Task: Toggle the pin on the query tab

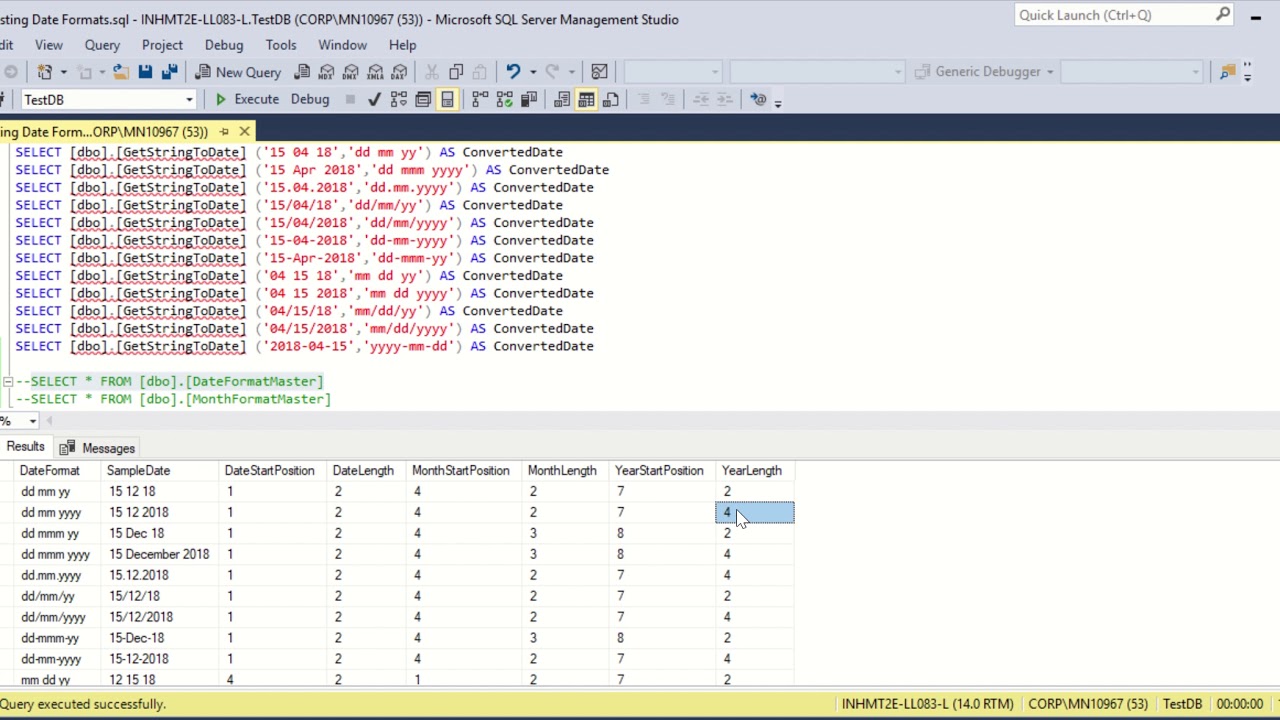Action: click(x=224, y=131)
